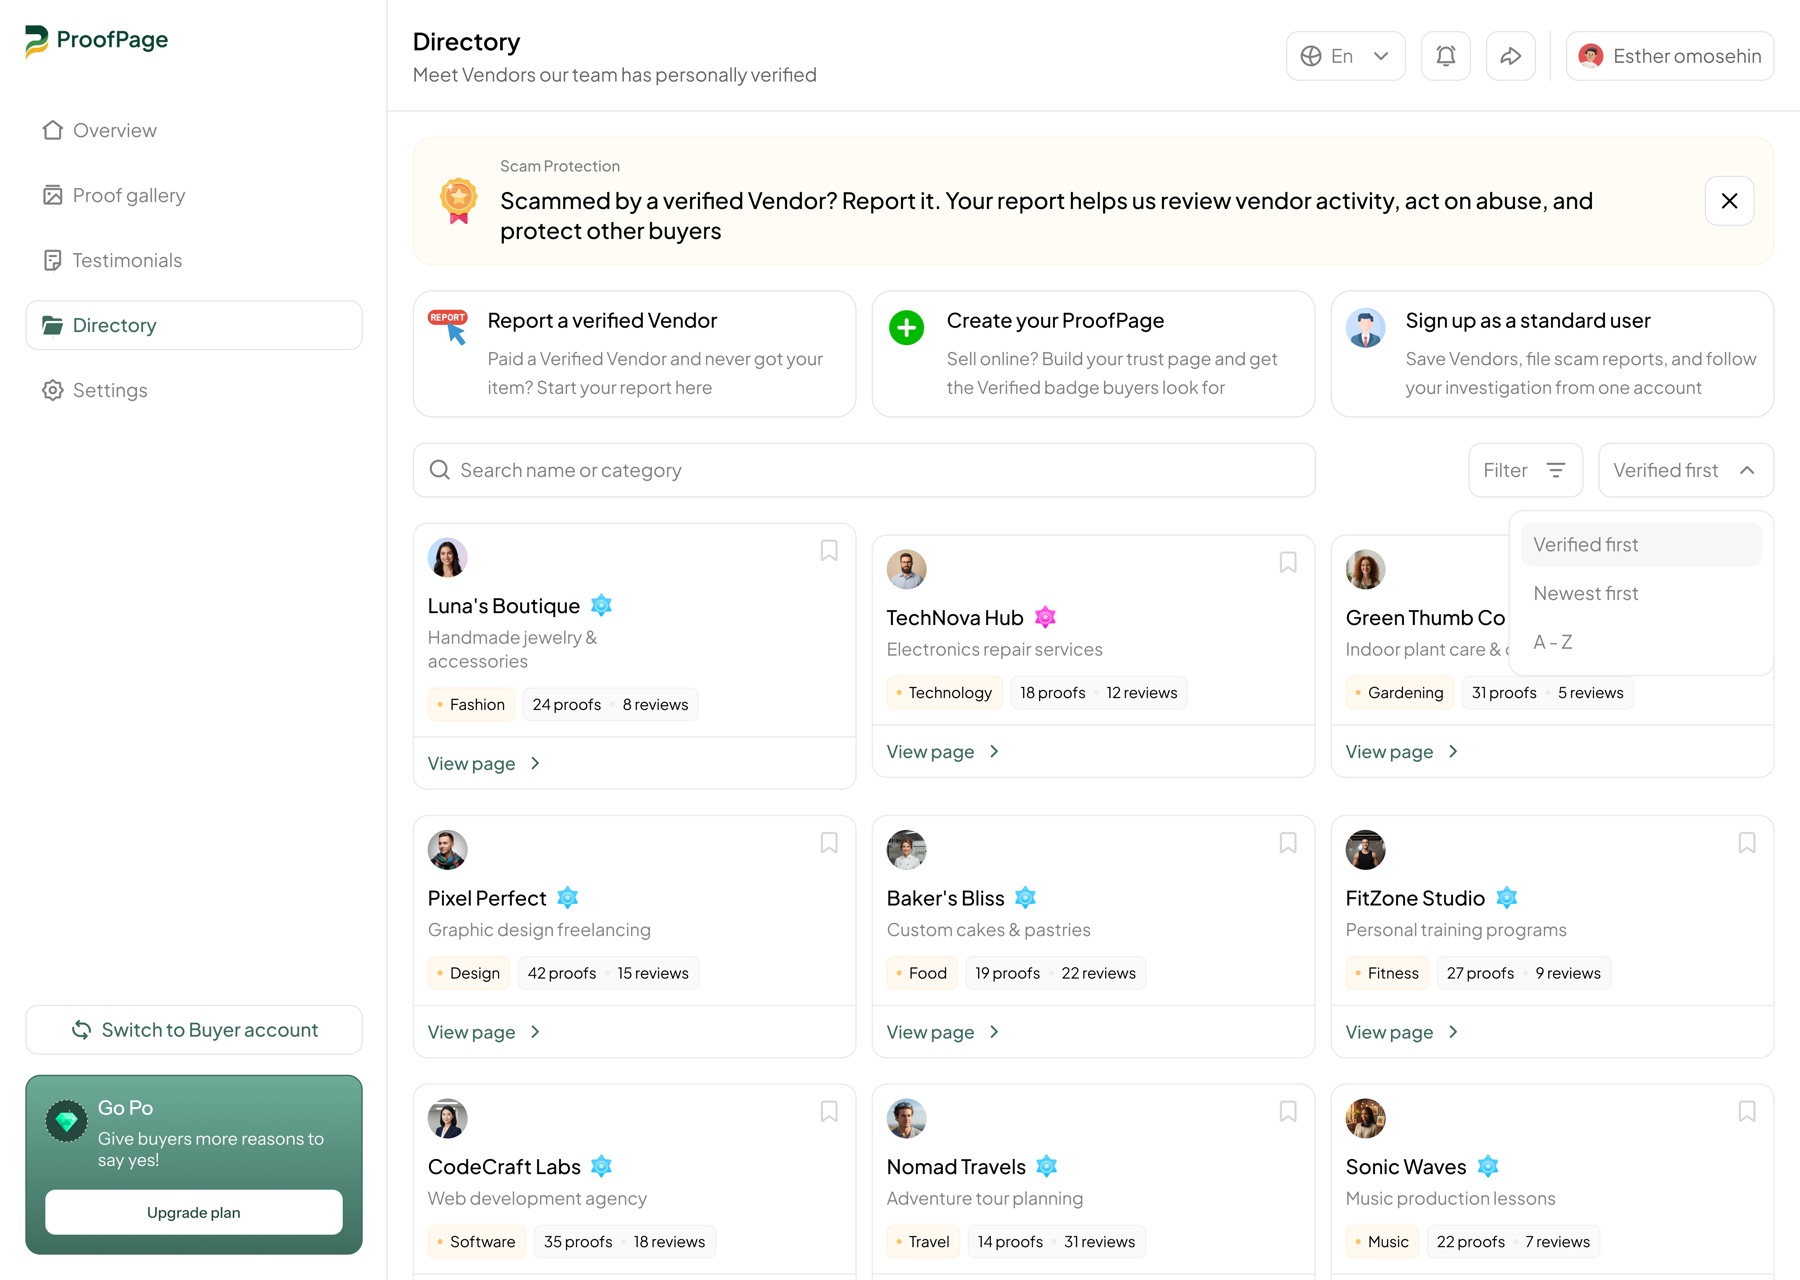The width and height of the screenshot is (1800, 1280).
Task: Open the Filter options
Action: (1525, 470)
